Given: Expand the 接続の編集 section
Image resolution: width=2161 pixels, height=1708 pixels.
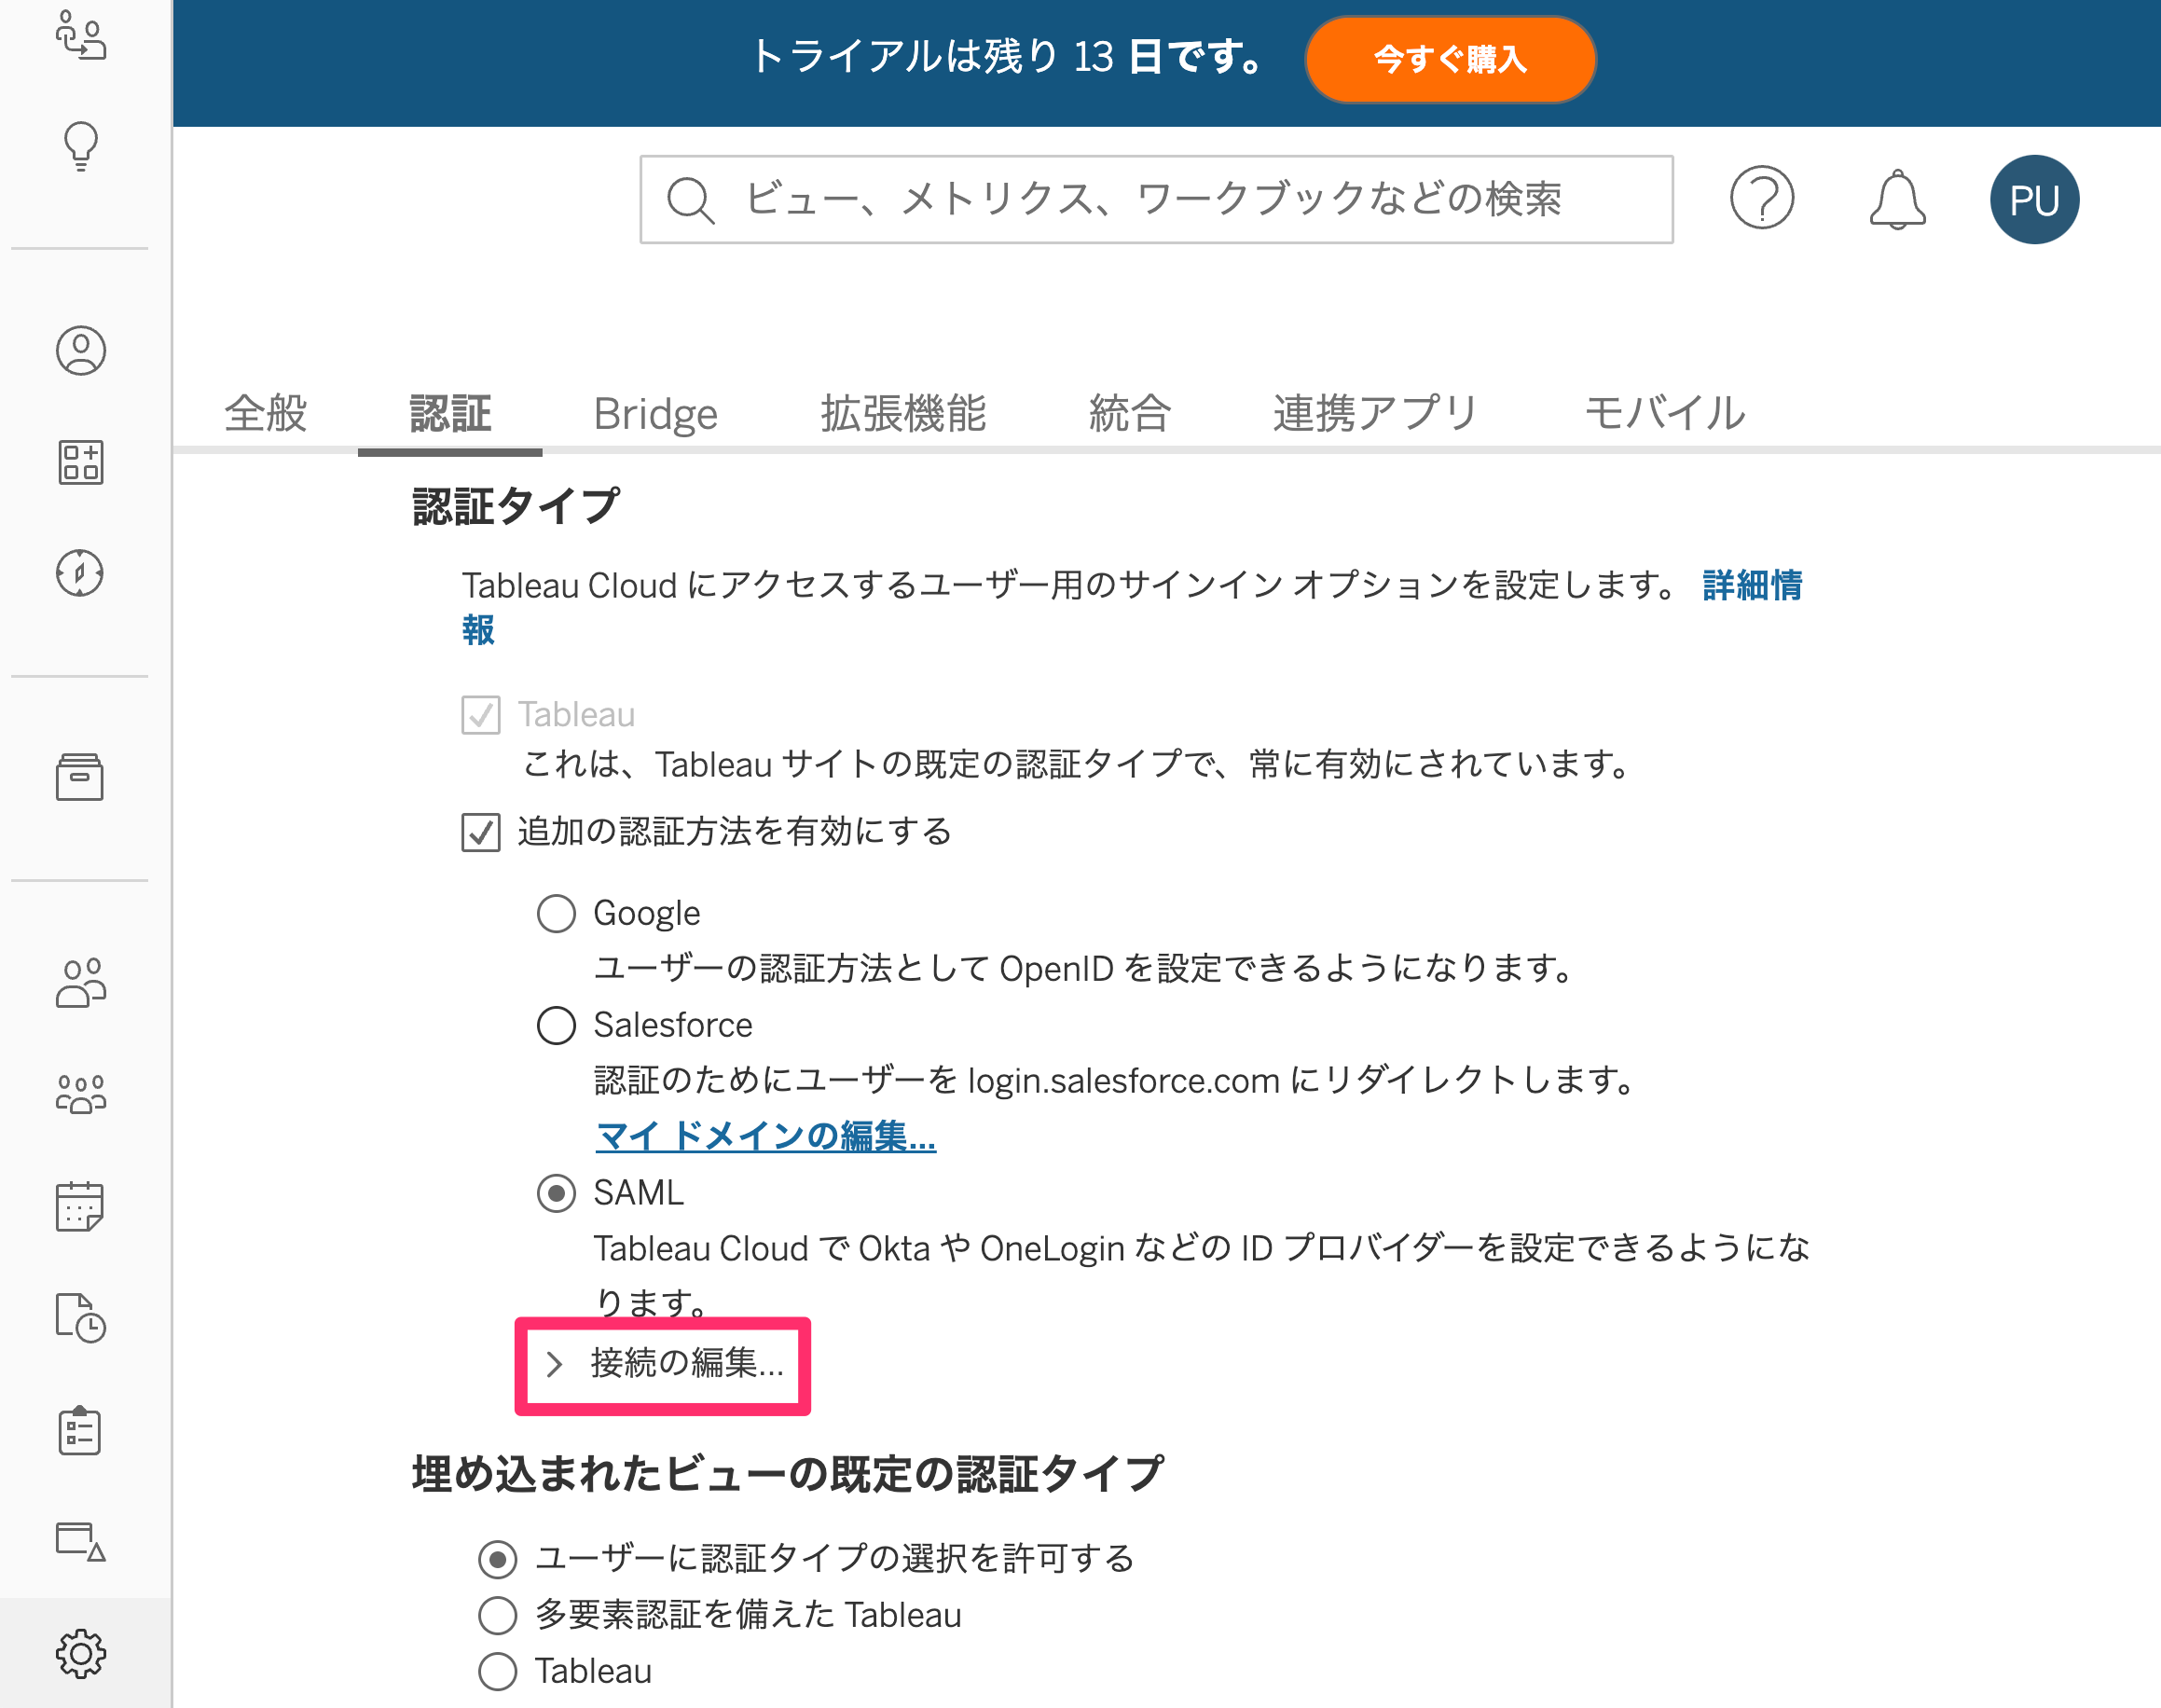Looking at the screenshot, I should tap(664, 1364).
